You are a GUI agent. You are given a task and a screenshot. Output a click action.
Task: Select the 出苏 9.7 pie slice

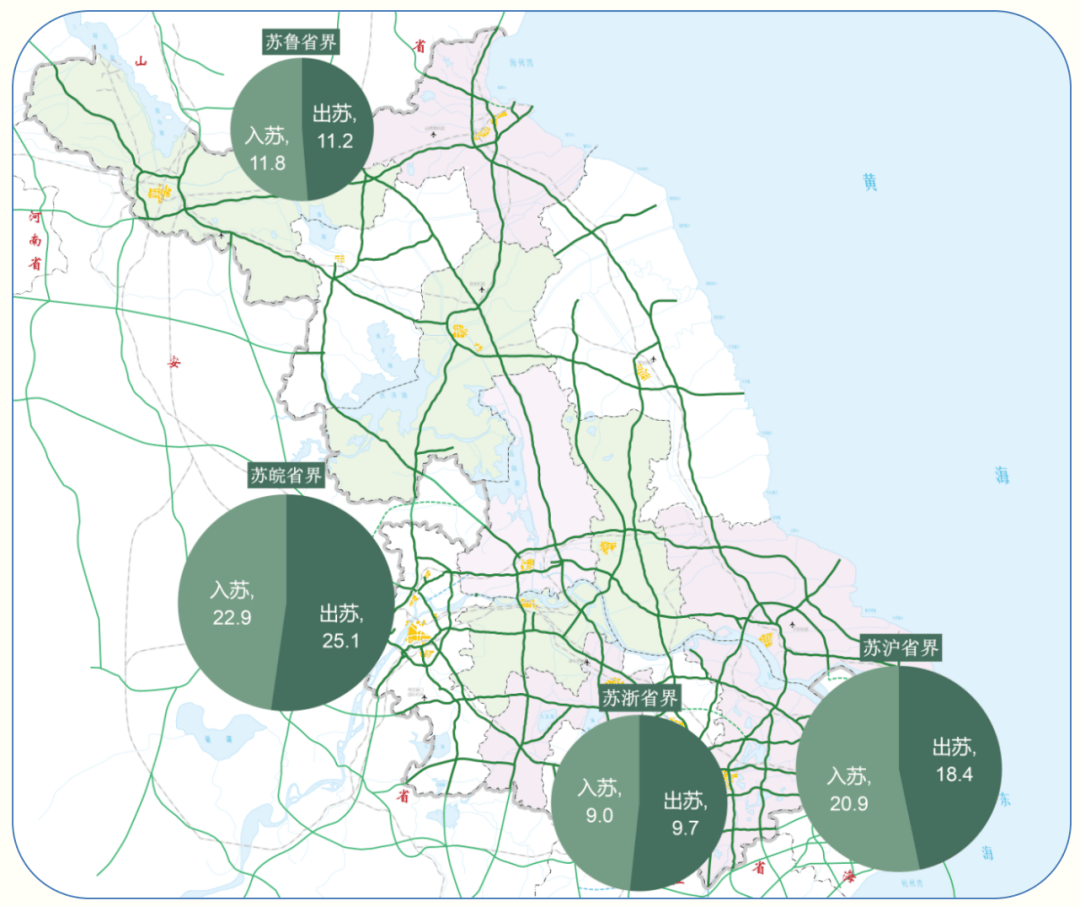pos(682,806)
